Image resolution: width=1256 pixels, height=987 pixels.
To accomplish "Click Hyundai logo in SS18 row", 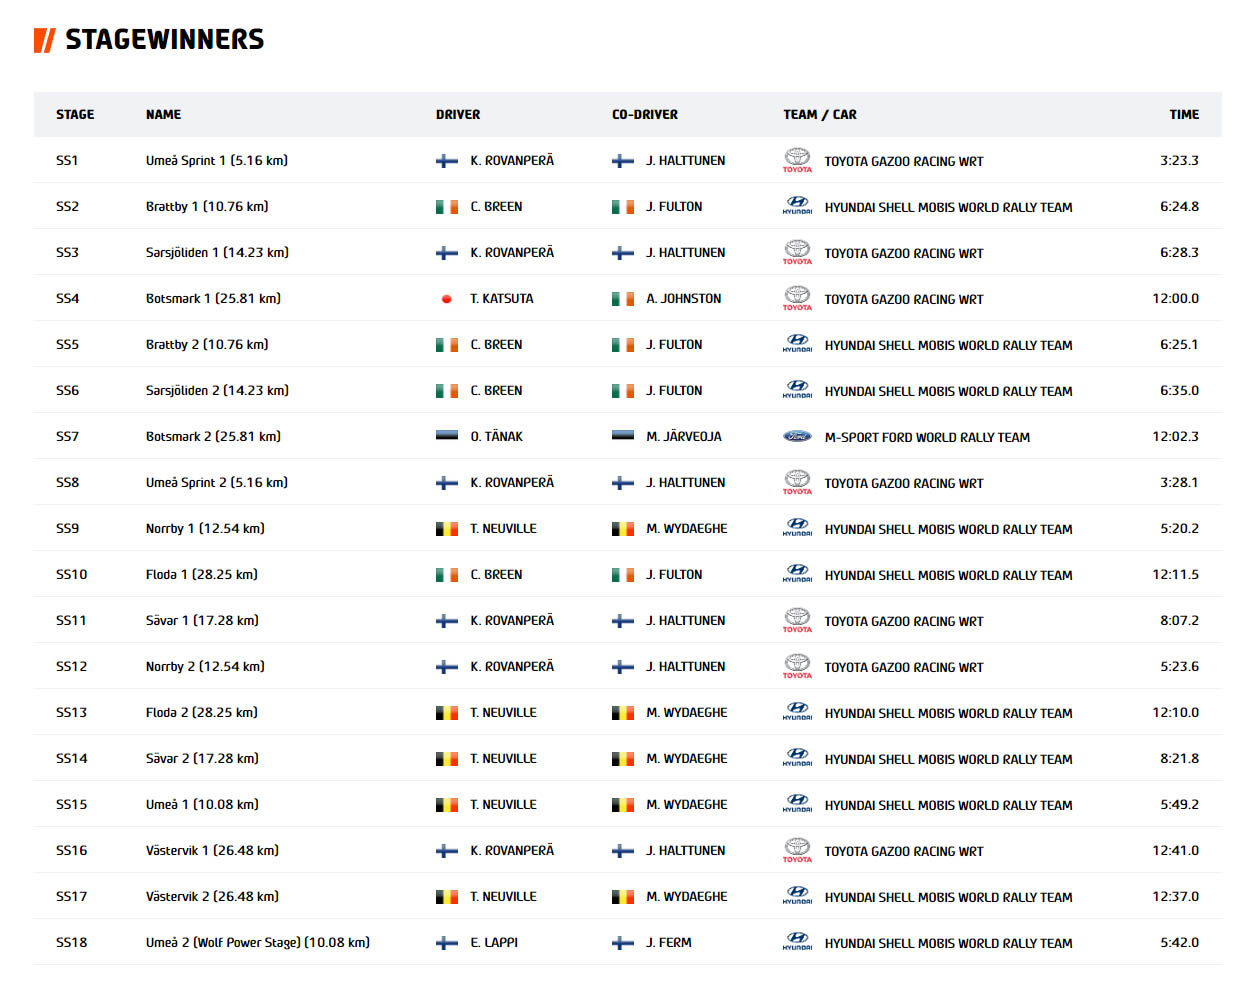I will [797, 942].
